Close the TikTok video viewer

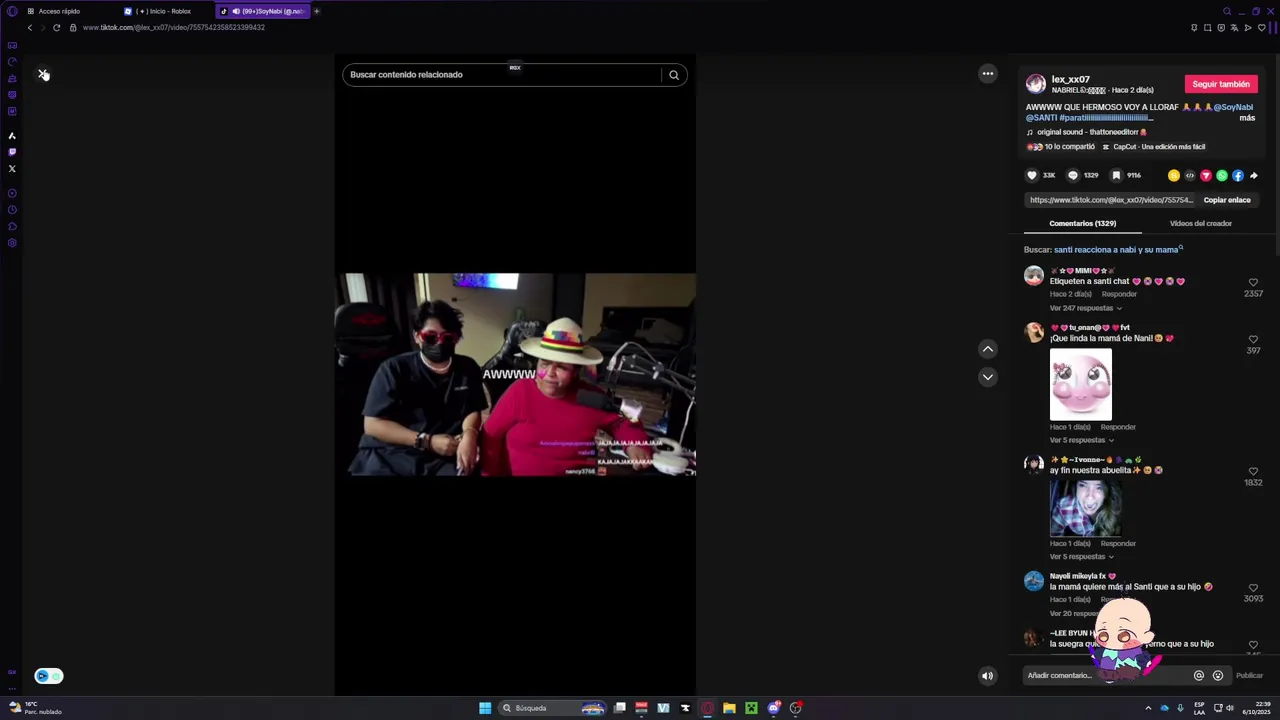(43, 74)
